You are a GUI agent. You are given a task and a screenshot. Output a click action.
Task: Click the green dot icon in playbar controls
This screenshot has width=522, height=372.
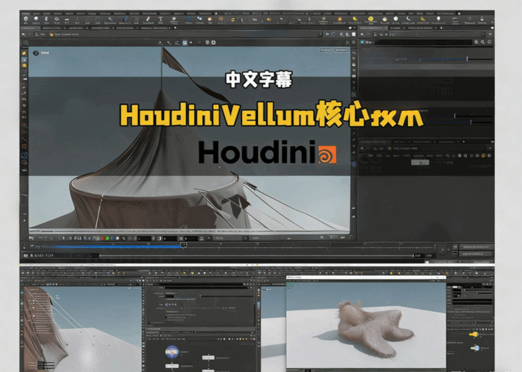click(x=107, y=238)
